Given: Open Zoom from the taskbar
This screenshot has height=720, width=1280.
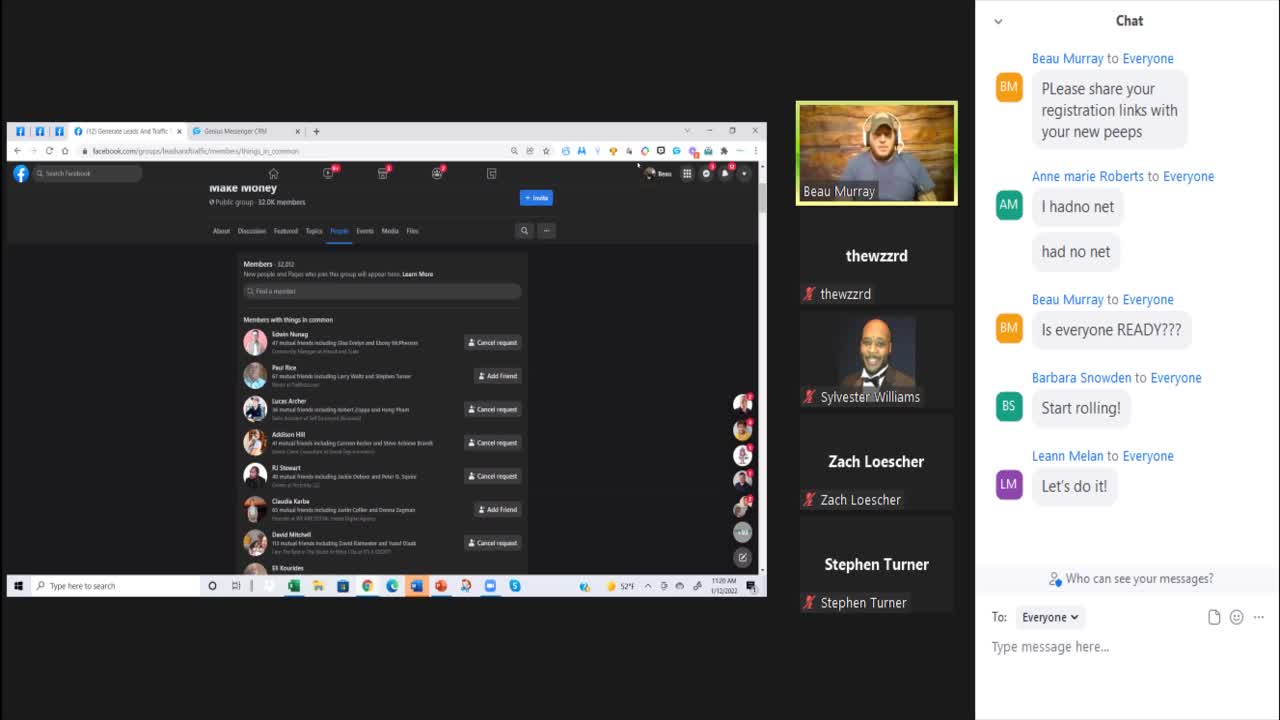Looking at the screenshot, I should [x=490, y=586].
